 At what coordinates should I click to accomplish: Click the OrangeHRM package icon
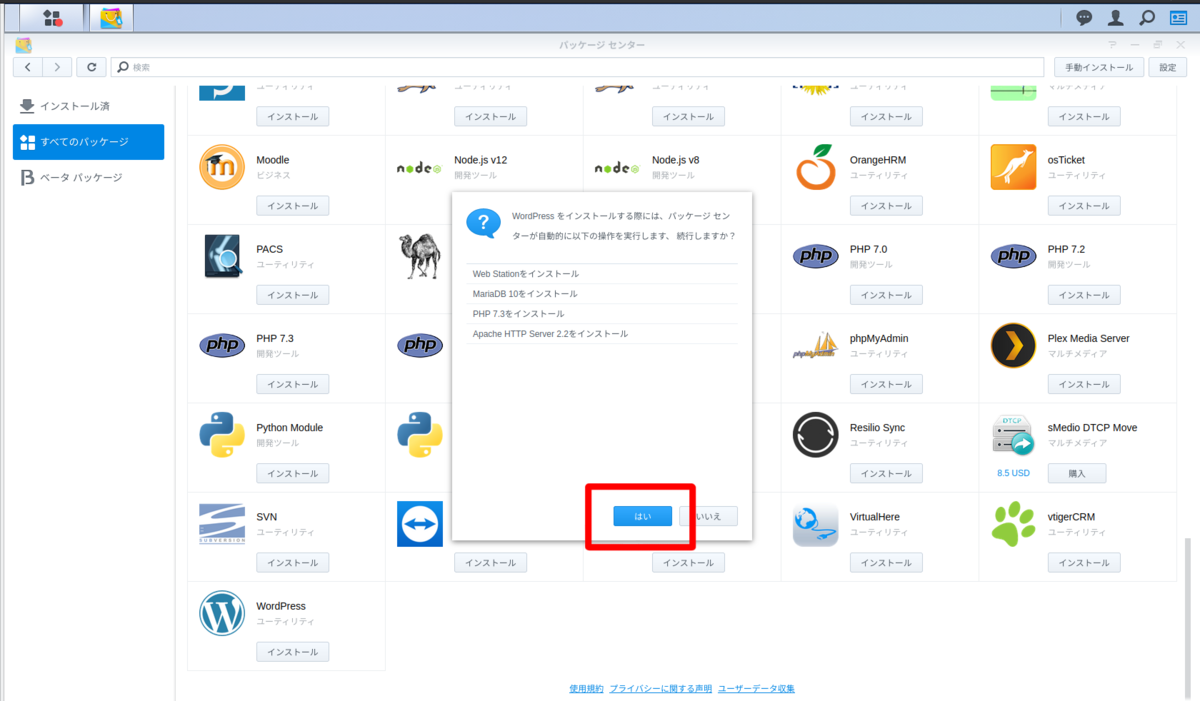pos(815,167)
